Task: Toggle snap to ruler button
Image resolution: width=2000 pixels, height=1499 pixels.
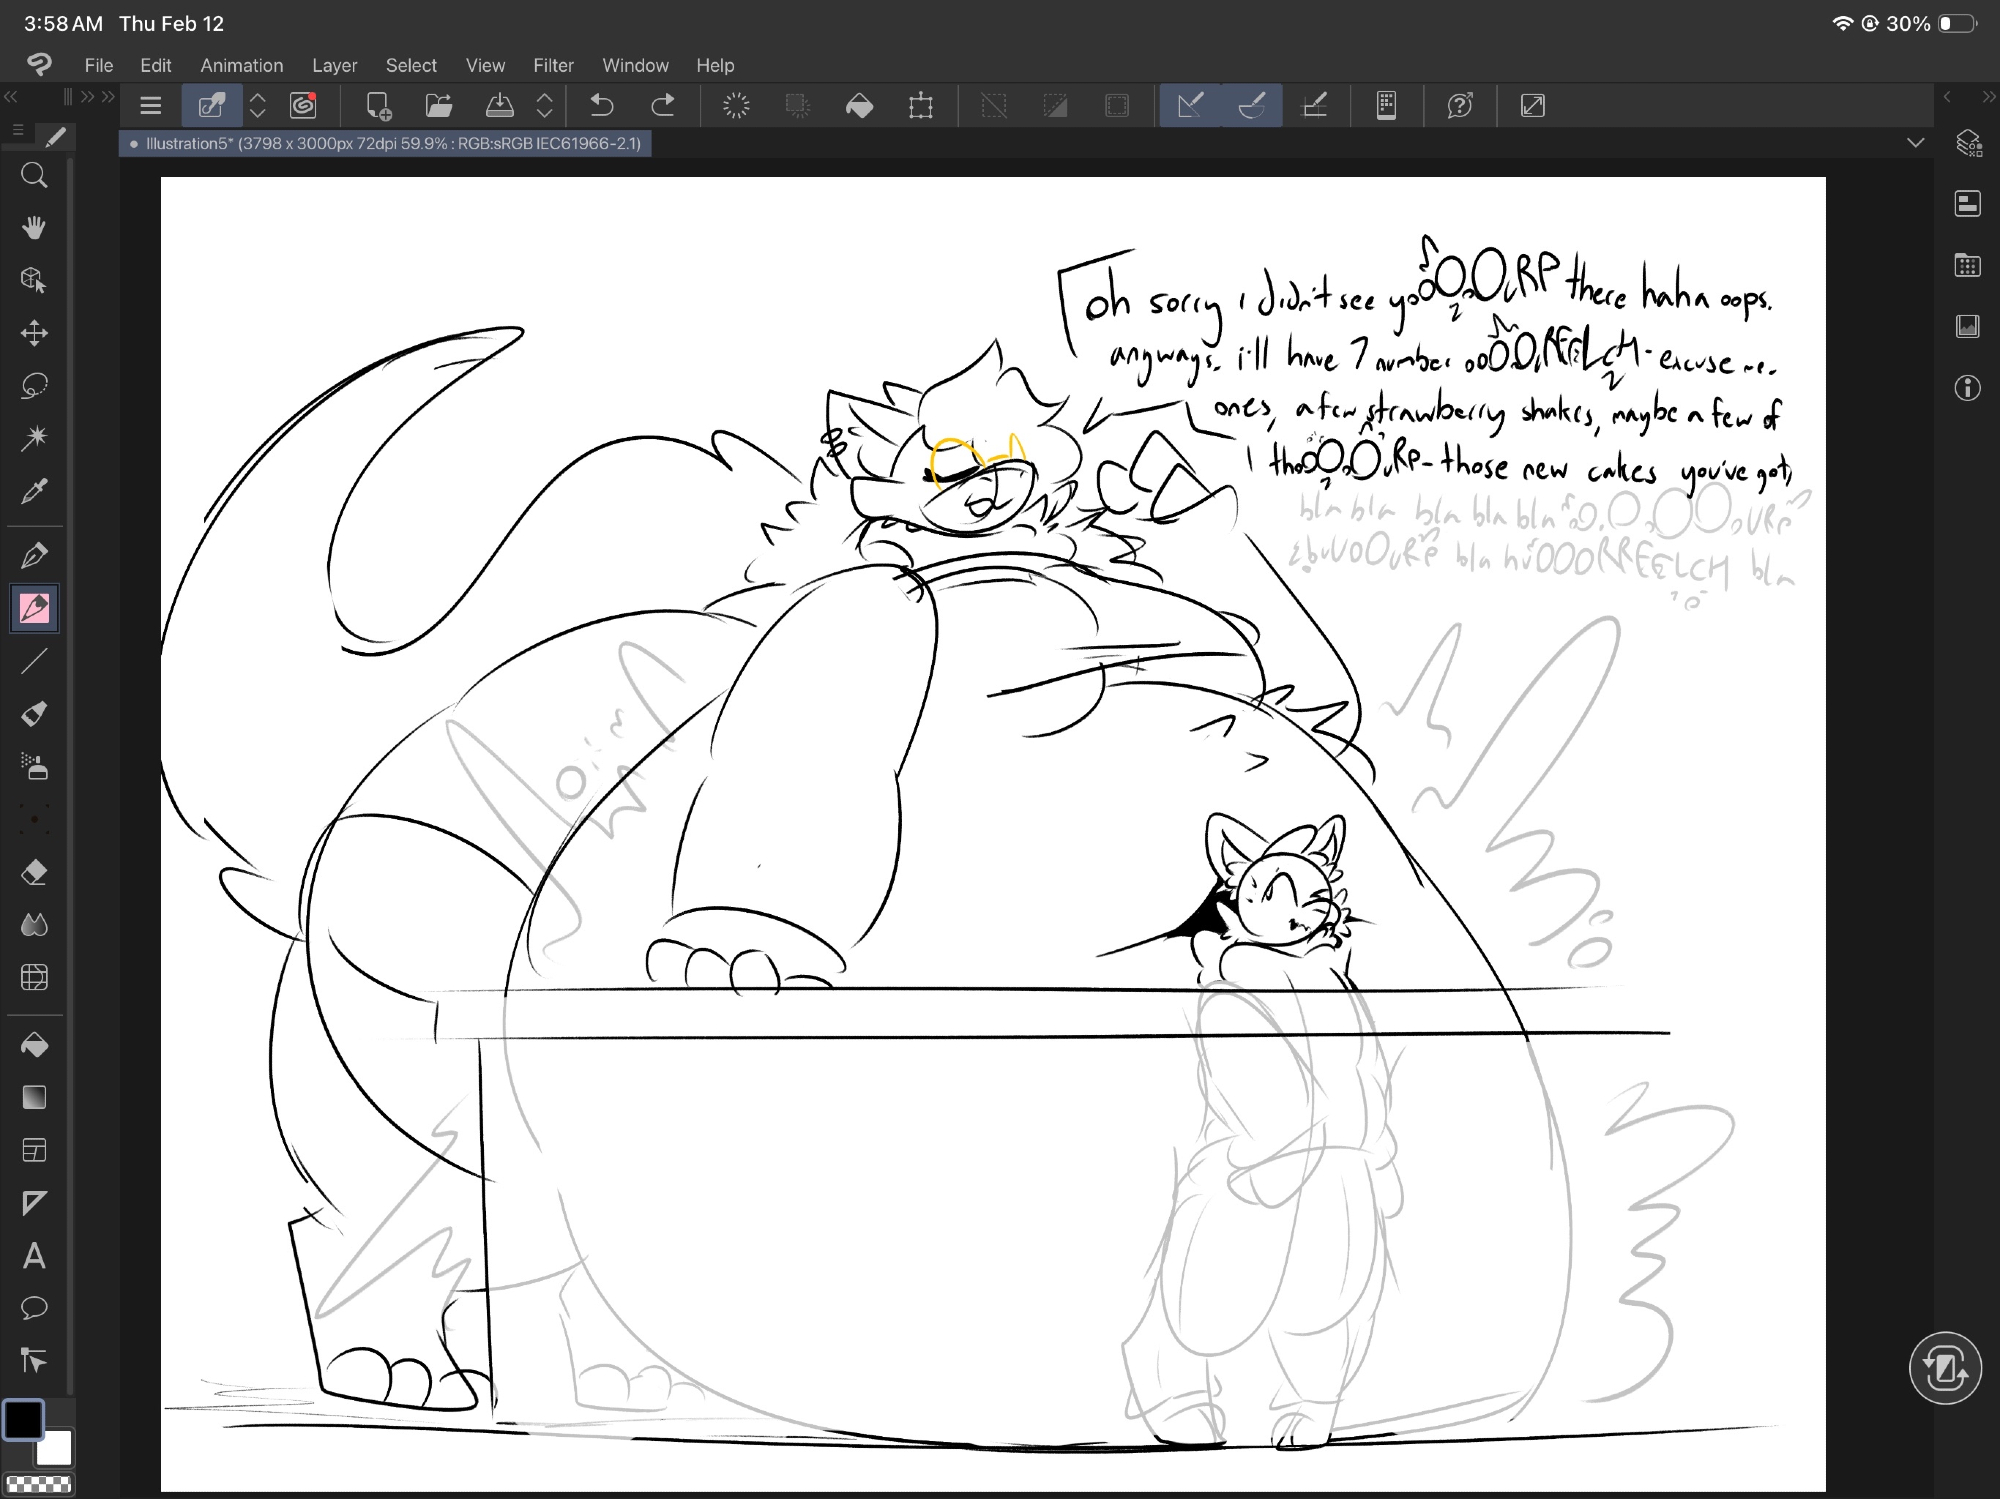Action: pos(1190,105)
